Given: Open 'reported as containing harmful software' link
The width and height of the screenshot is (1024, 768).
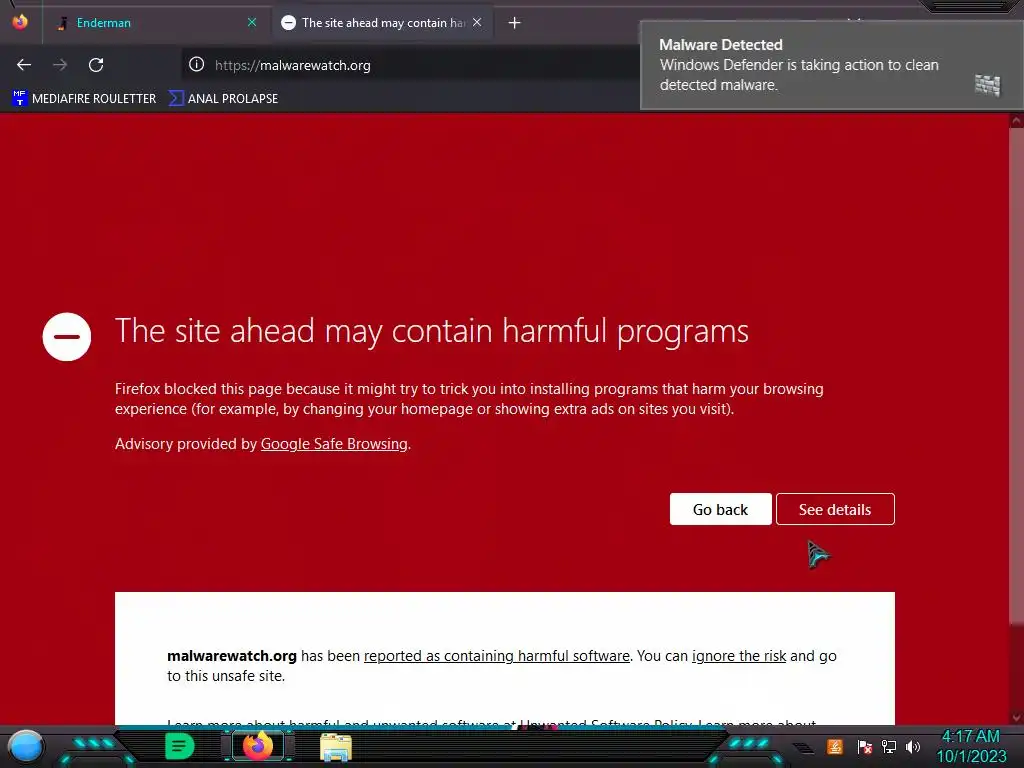Looking at the screenshot, I should [497, 656].
